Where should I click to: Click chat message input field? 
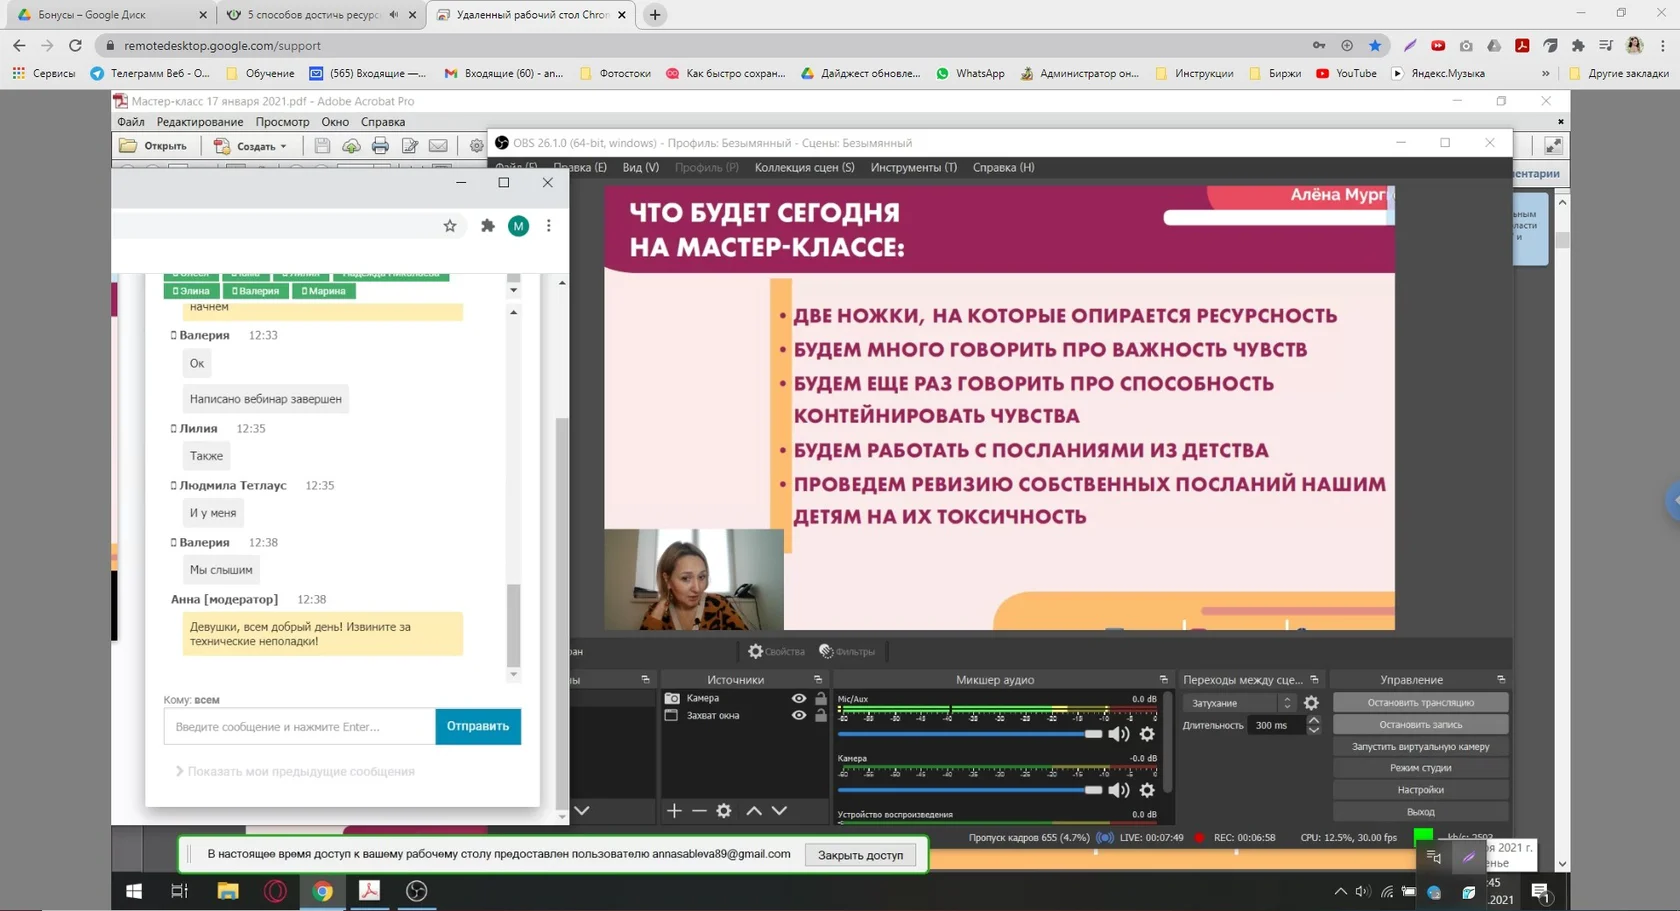[x=300, y=726]
